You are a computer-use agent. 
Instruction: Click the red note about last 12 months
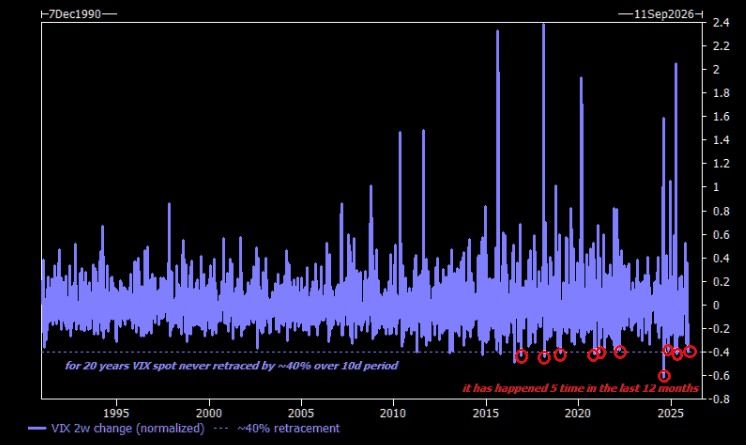click(580, 388)
